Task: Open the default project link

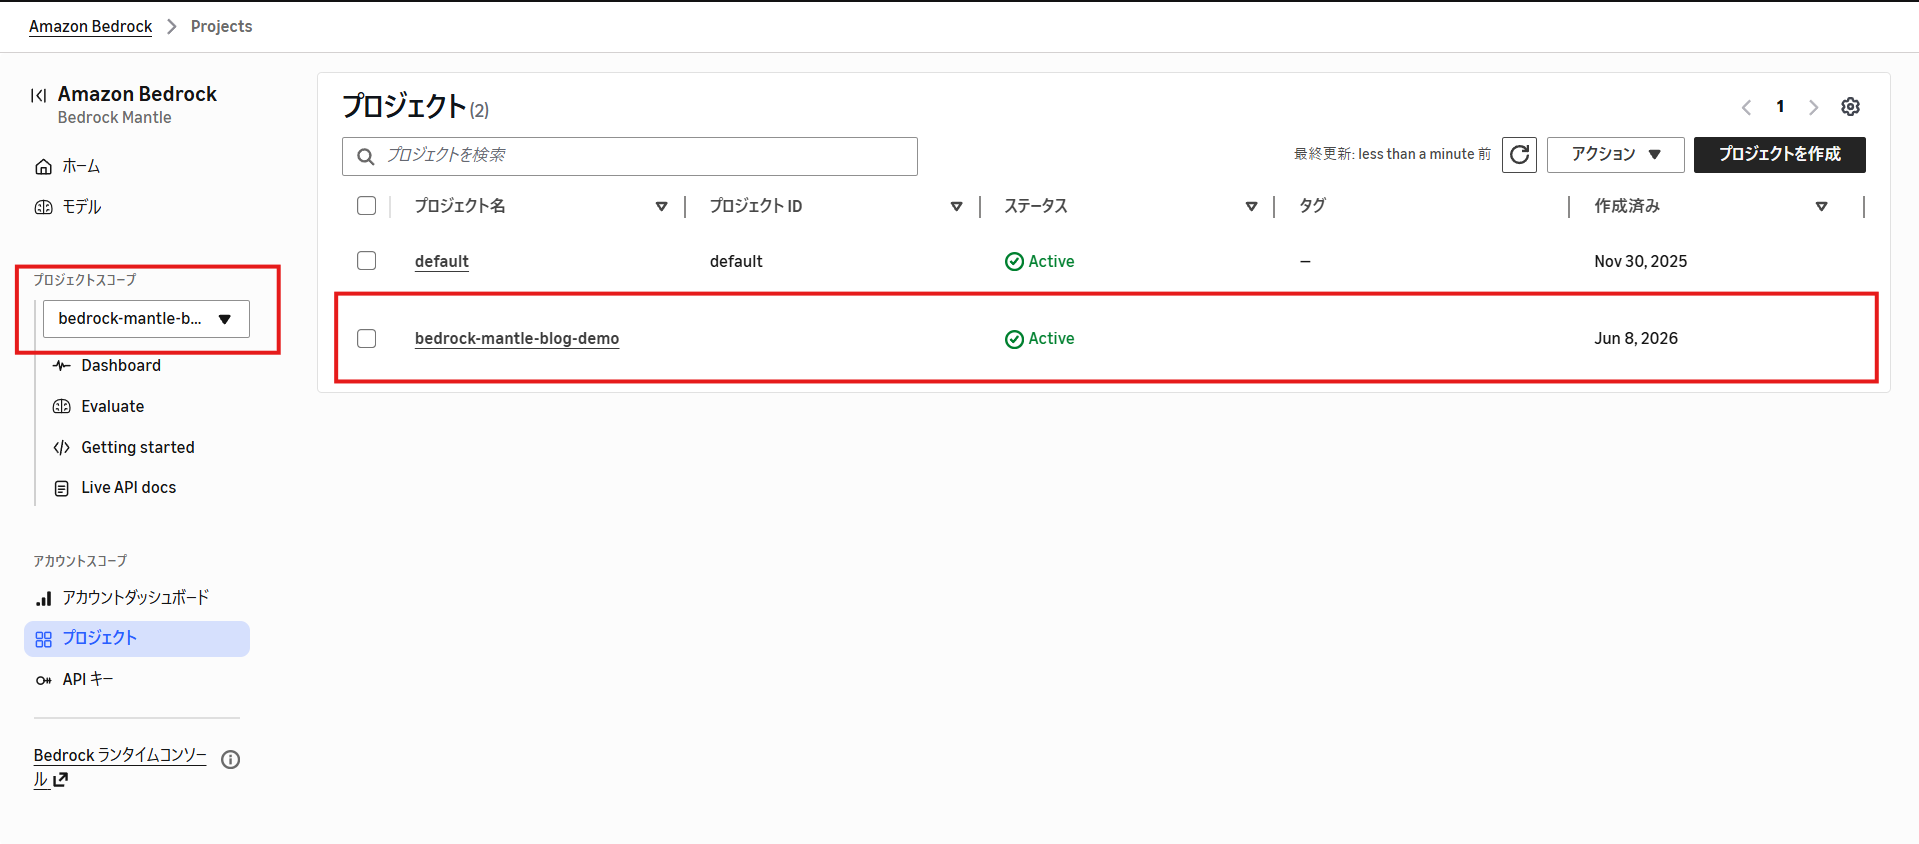Action: click(442, 262)
